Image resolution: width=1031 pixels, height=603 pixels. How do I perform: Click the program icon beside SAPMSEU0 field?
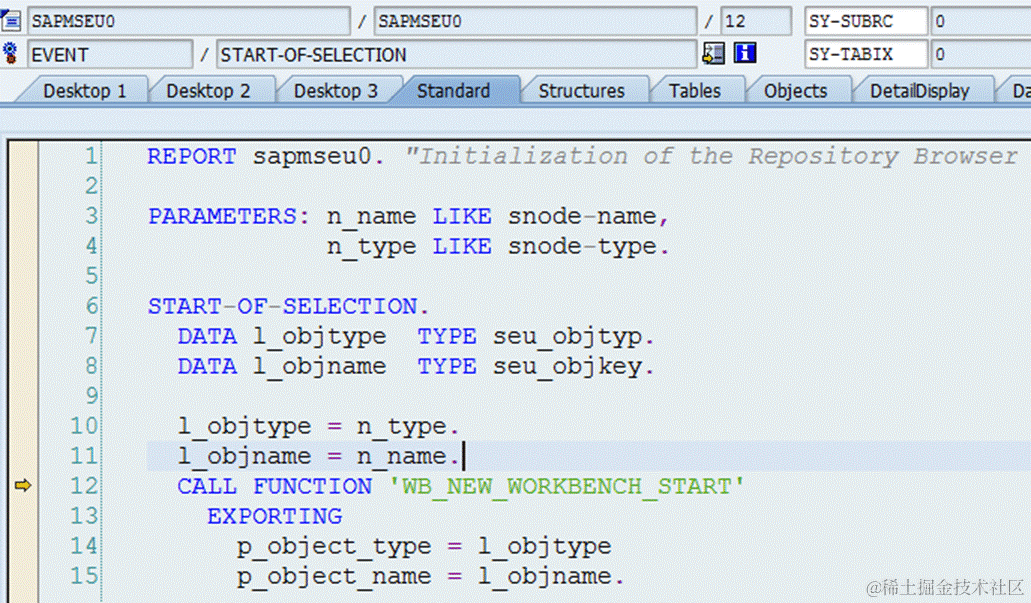tap(11, 20)
